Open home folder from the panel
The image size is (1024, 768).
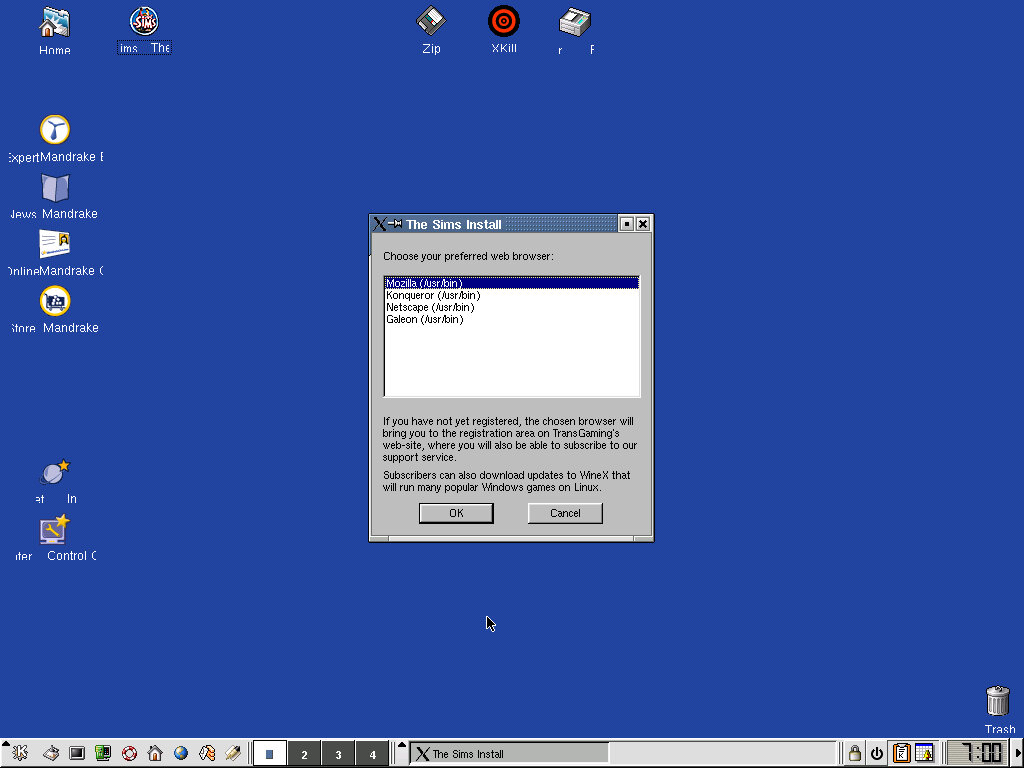pyautogui.click(x=155, y=753)
